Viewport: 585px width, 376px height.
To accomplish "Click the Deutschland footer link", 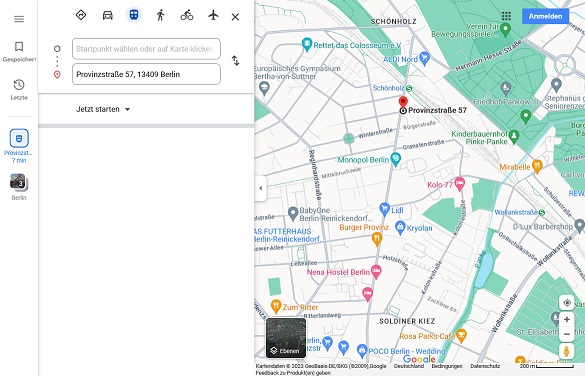I will [x=409, y=366].
